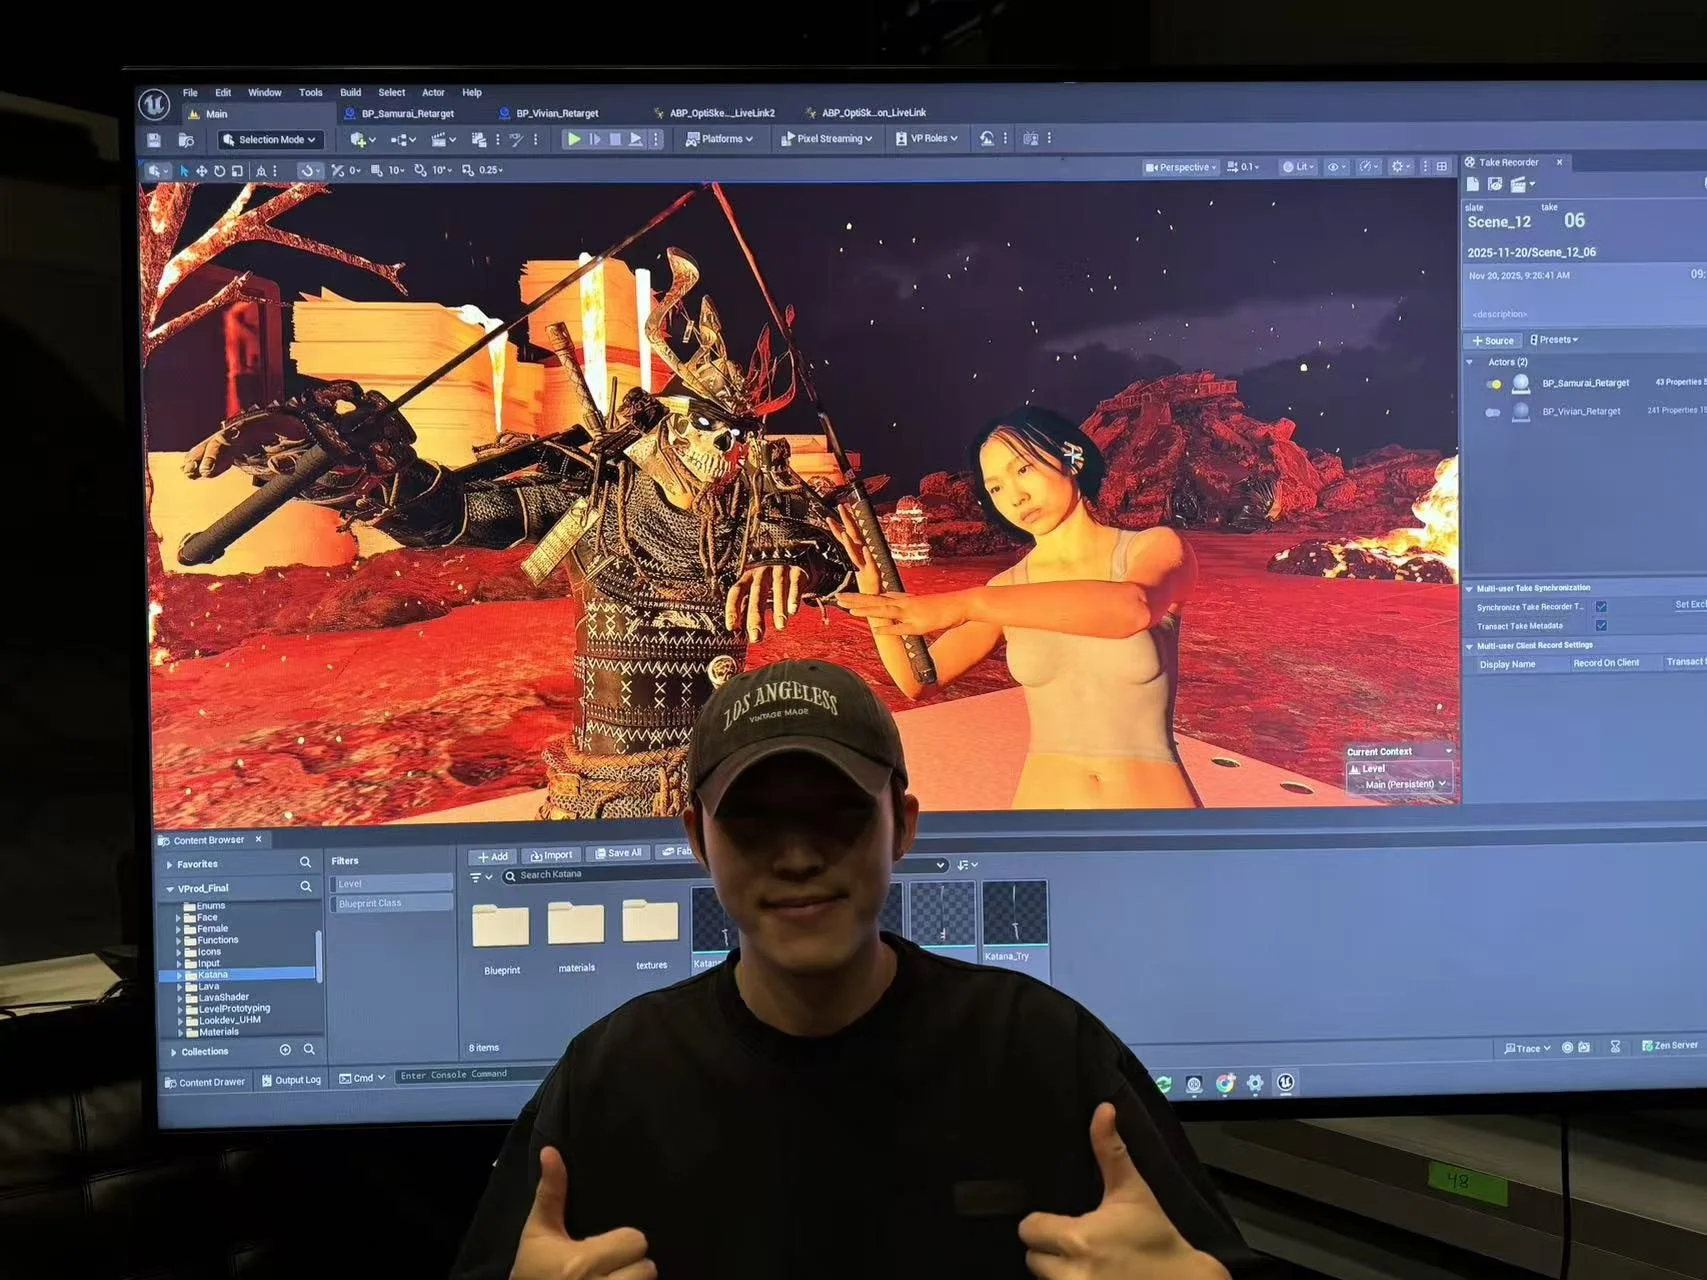Toggle Transact Take Metadata checkbox
Screen dimensions: 1707x1280
[x=1601, y=626]
